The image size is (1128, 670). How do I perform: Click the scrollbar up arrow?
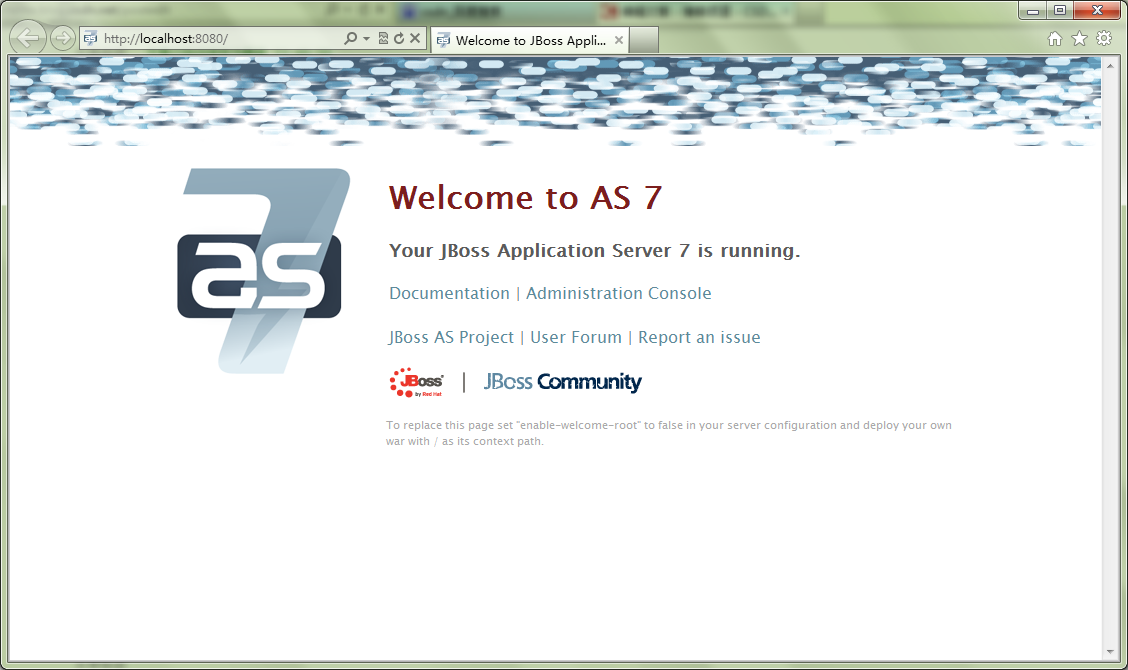1111,65
